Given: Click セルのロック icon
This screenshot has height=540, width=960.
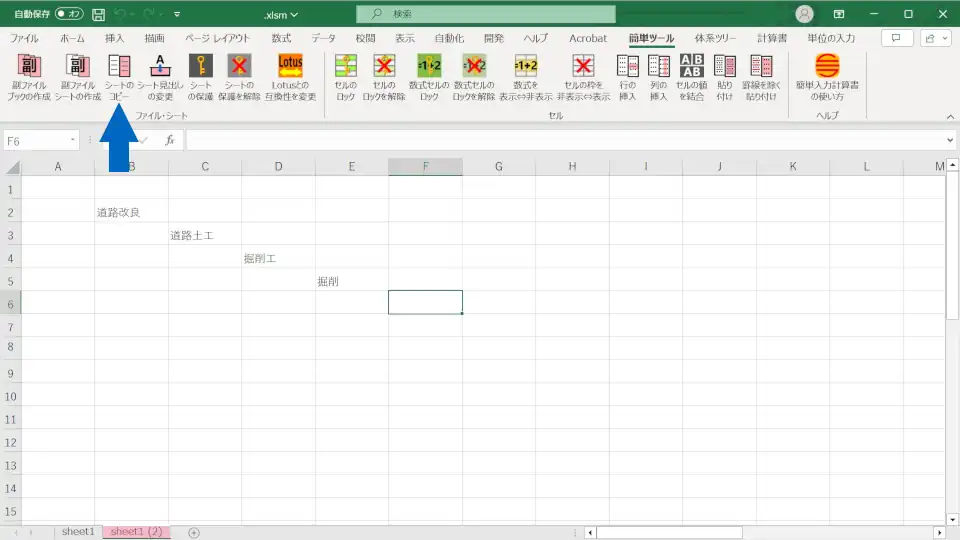Looking at the screenshot, I should [x=345, y=66].
